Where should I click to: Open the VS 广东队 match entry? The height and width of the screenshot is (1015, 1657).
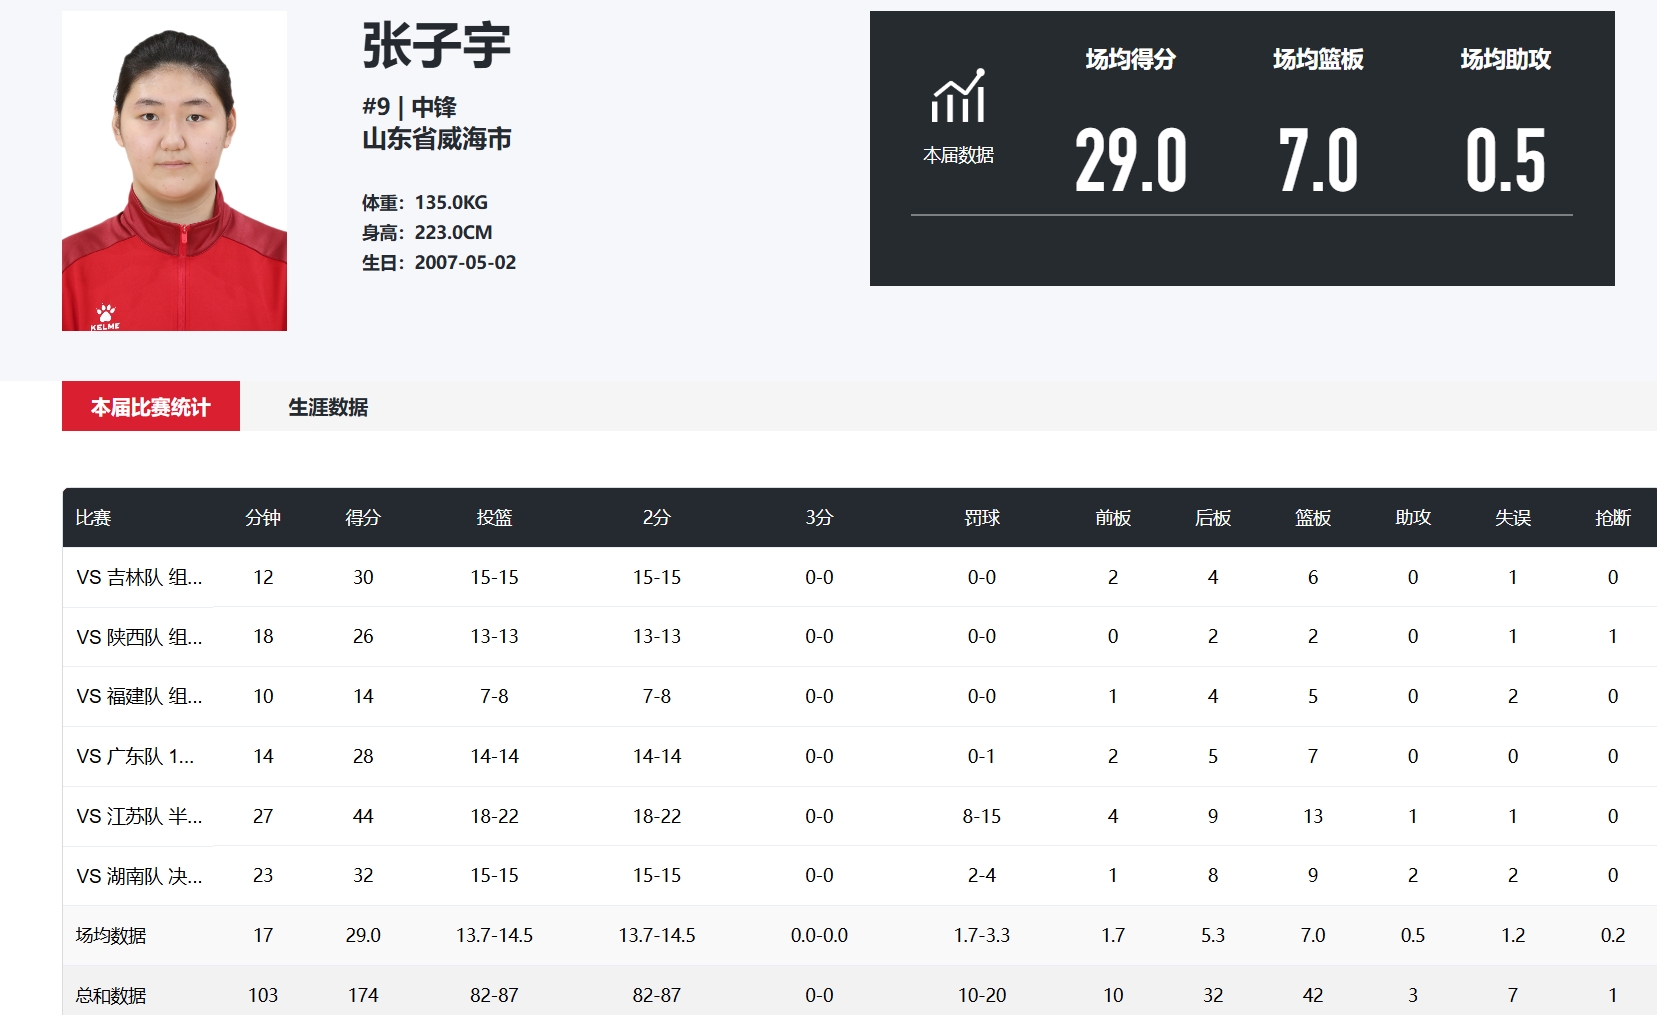pyautogui.click(x=135, y=756)
